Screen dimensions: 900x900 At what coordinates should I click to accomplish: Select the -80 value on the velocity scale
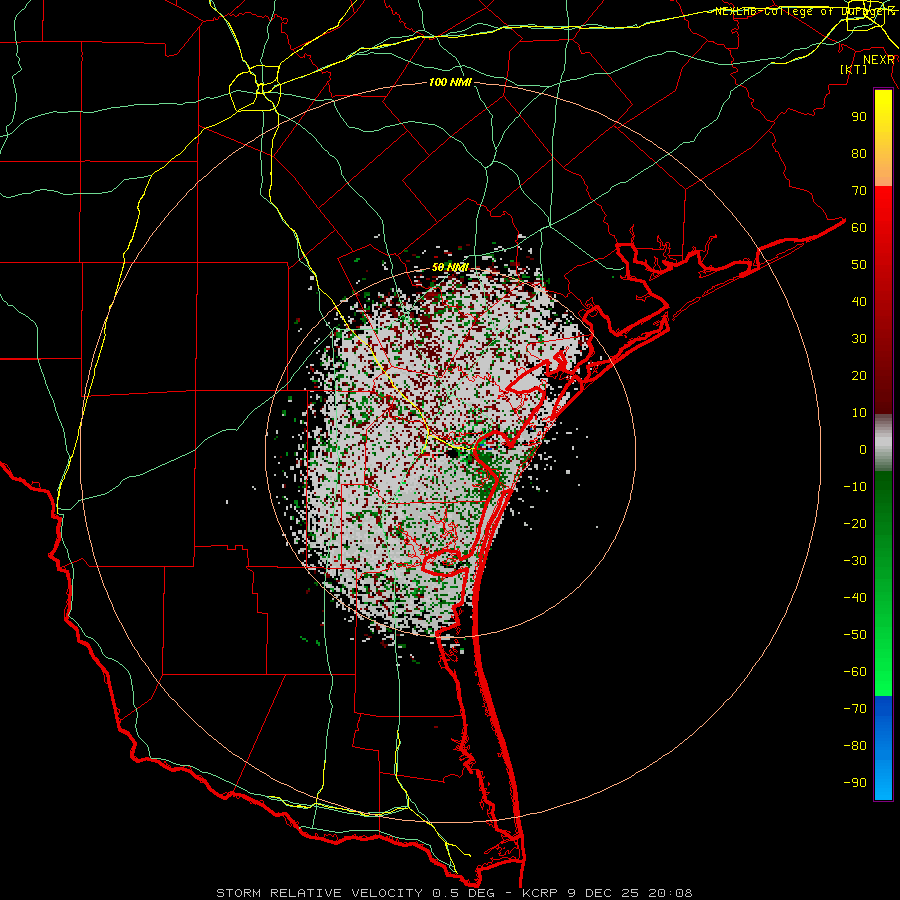tap(855, 746)
